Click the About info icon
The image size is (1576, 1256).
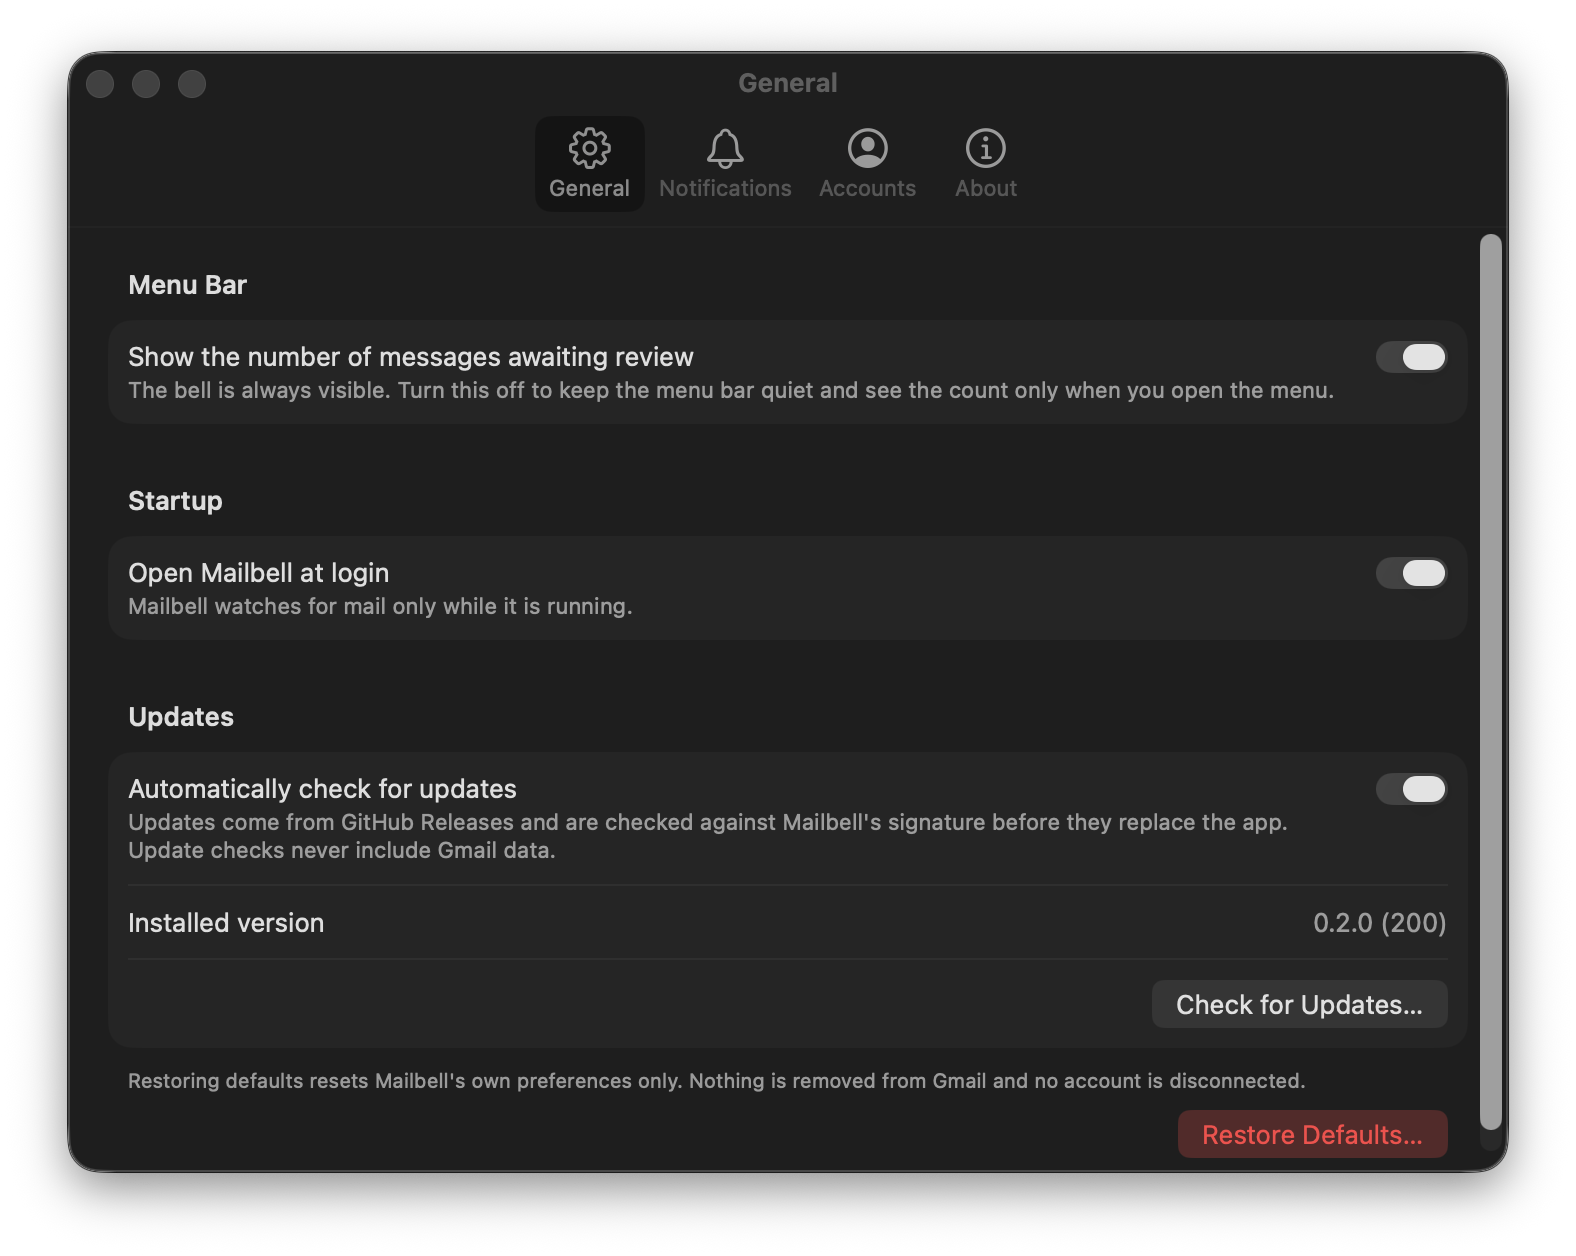985,148
